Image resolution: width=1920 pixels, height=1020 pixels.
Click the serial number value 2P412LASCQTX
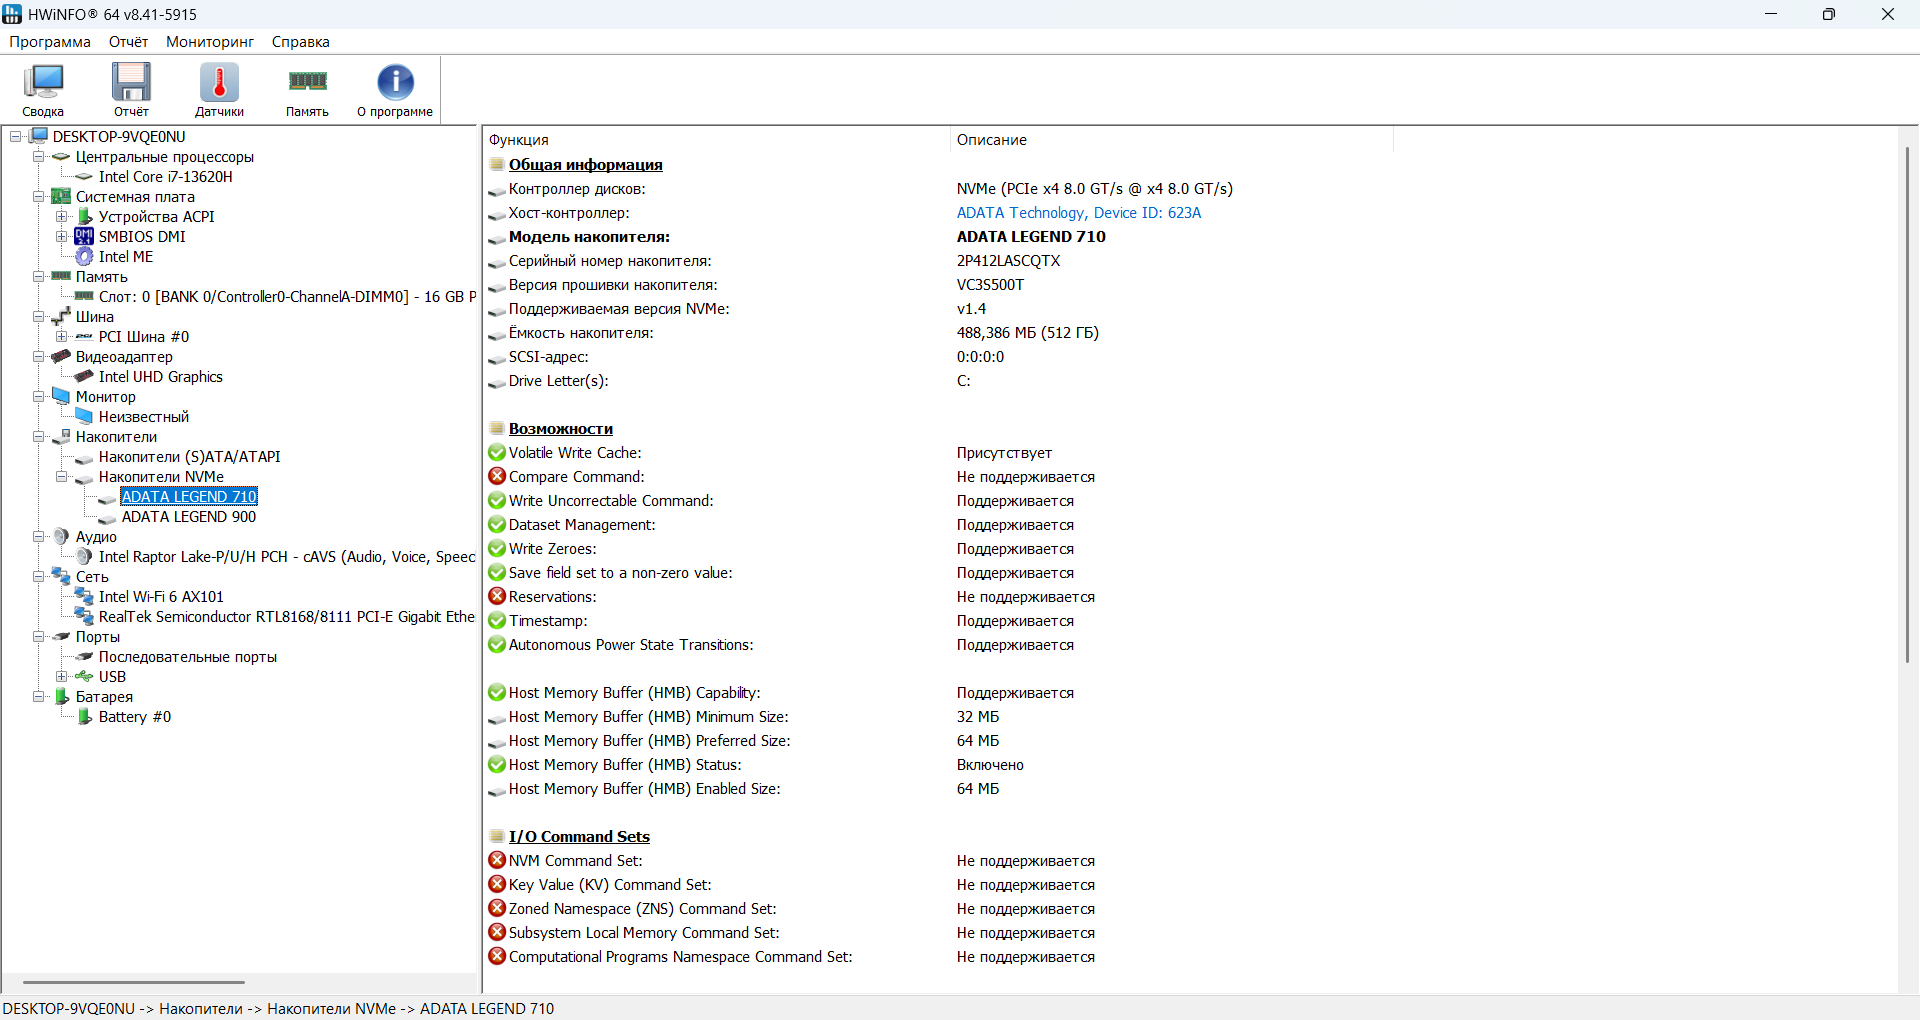[x=1008, y=261]
